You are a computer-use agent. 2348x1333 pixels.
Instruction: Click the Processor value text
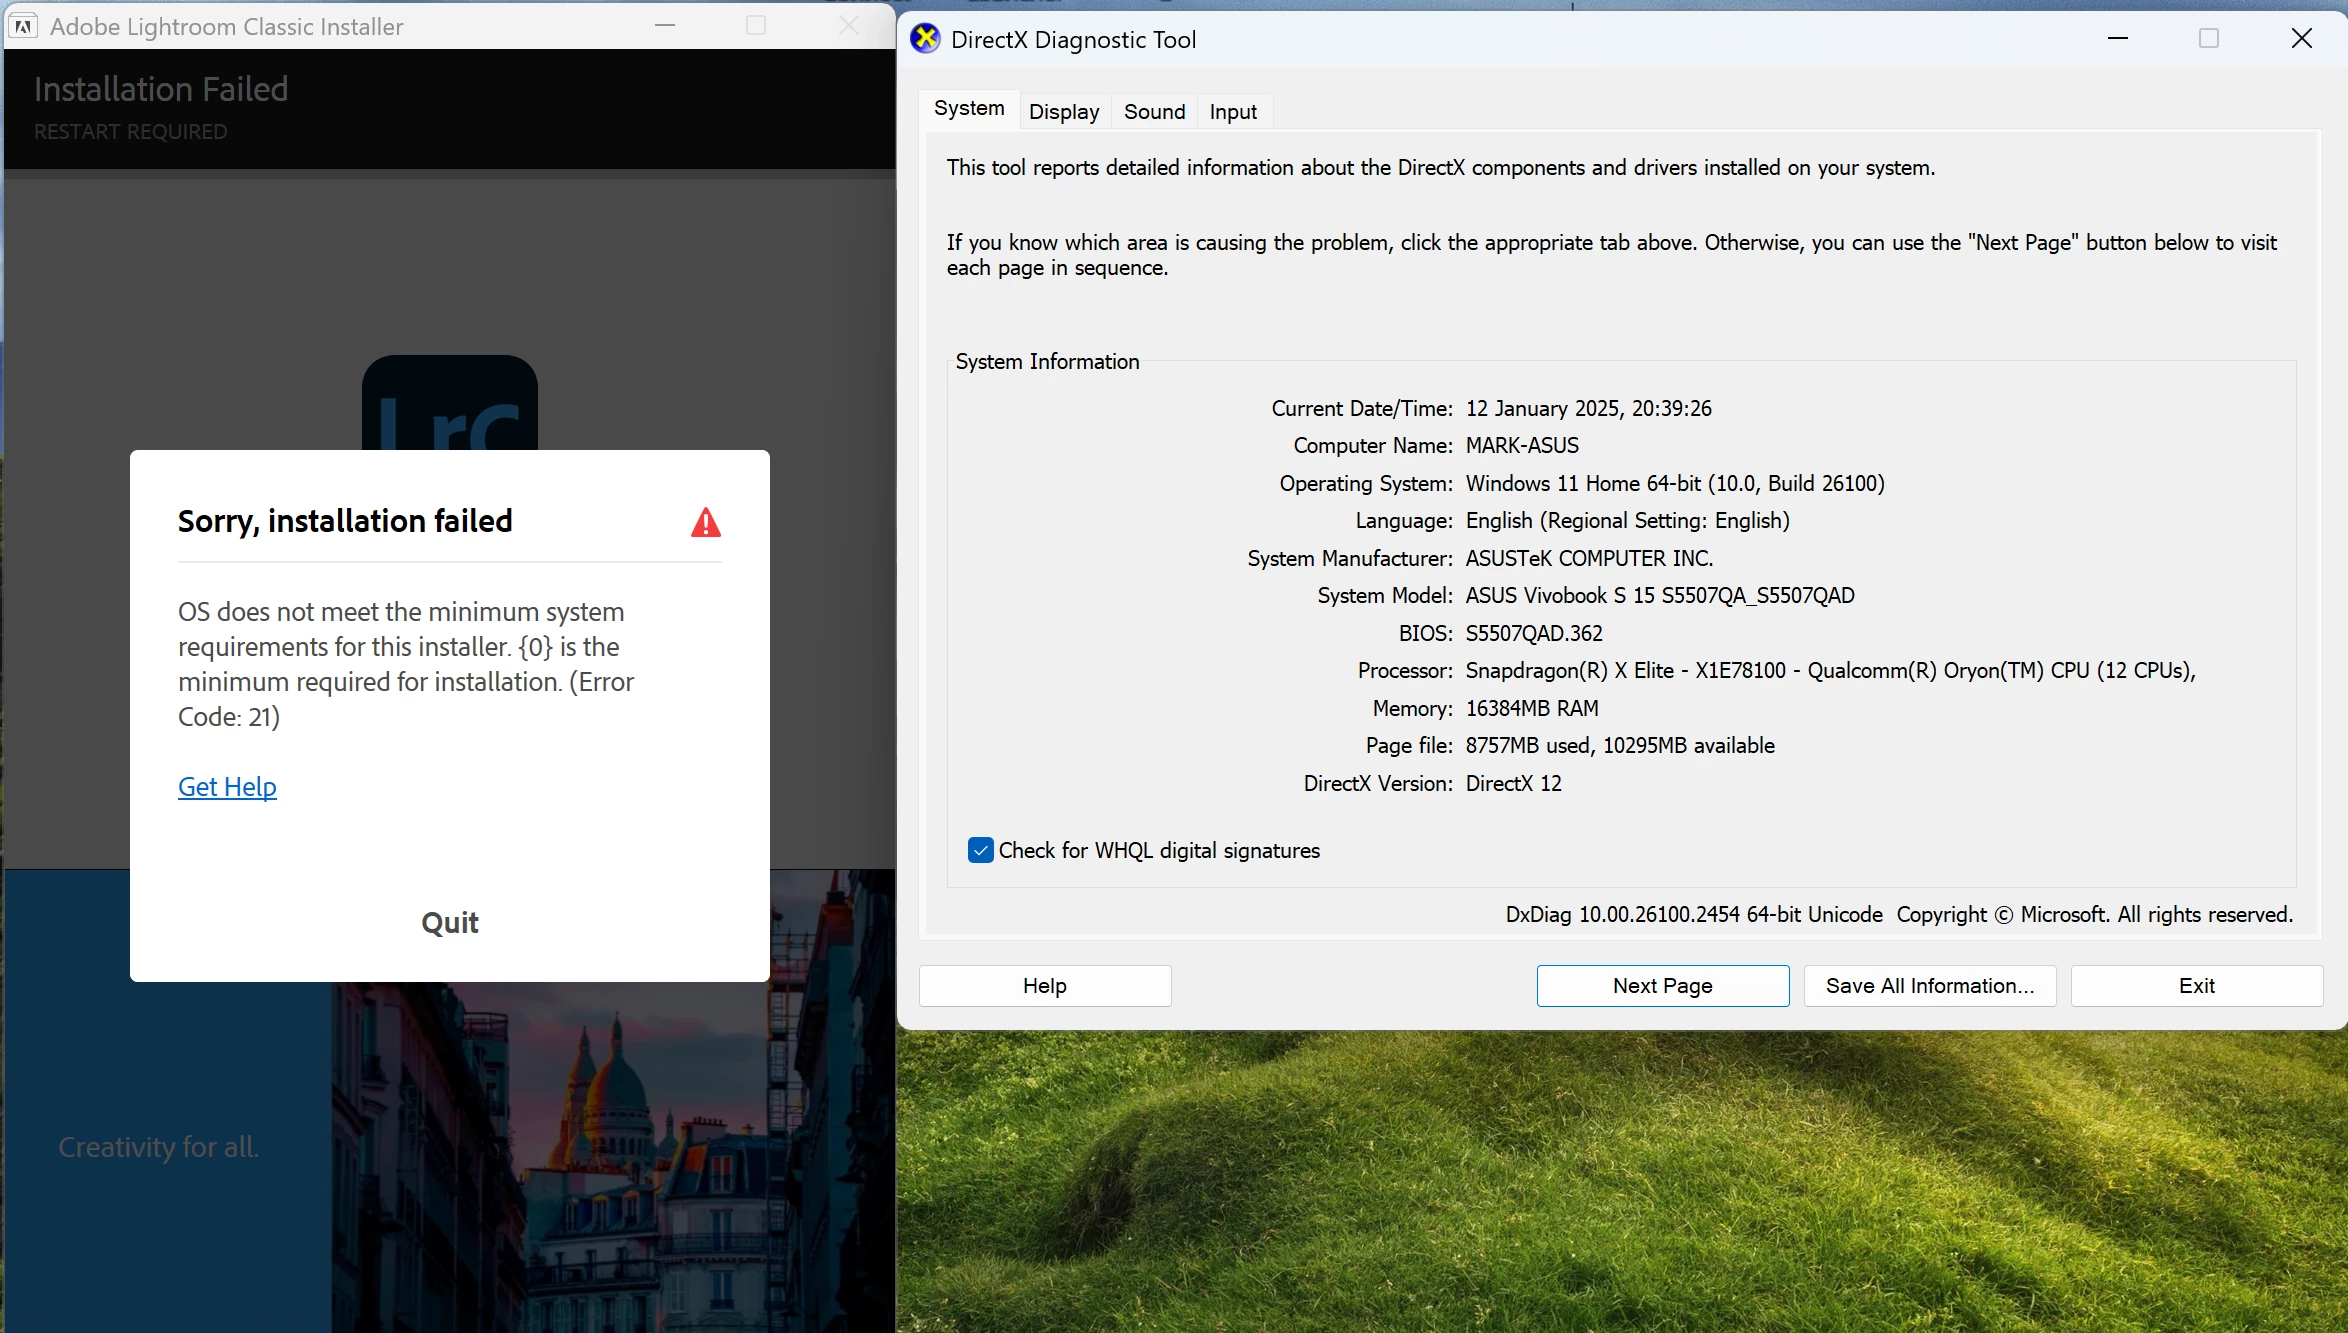1829,671
